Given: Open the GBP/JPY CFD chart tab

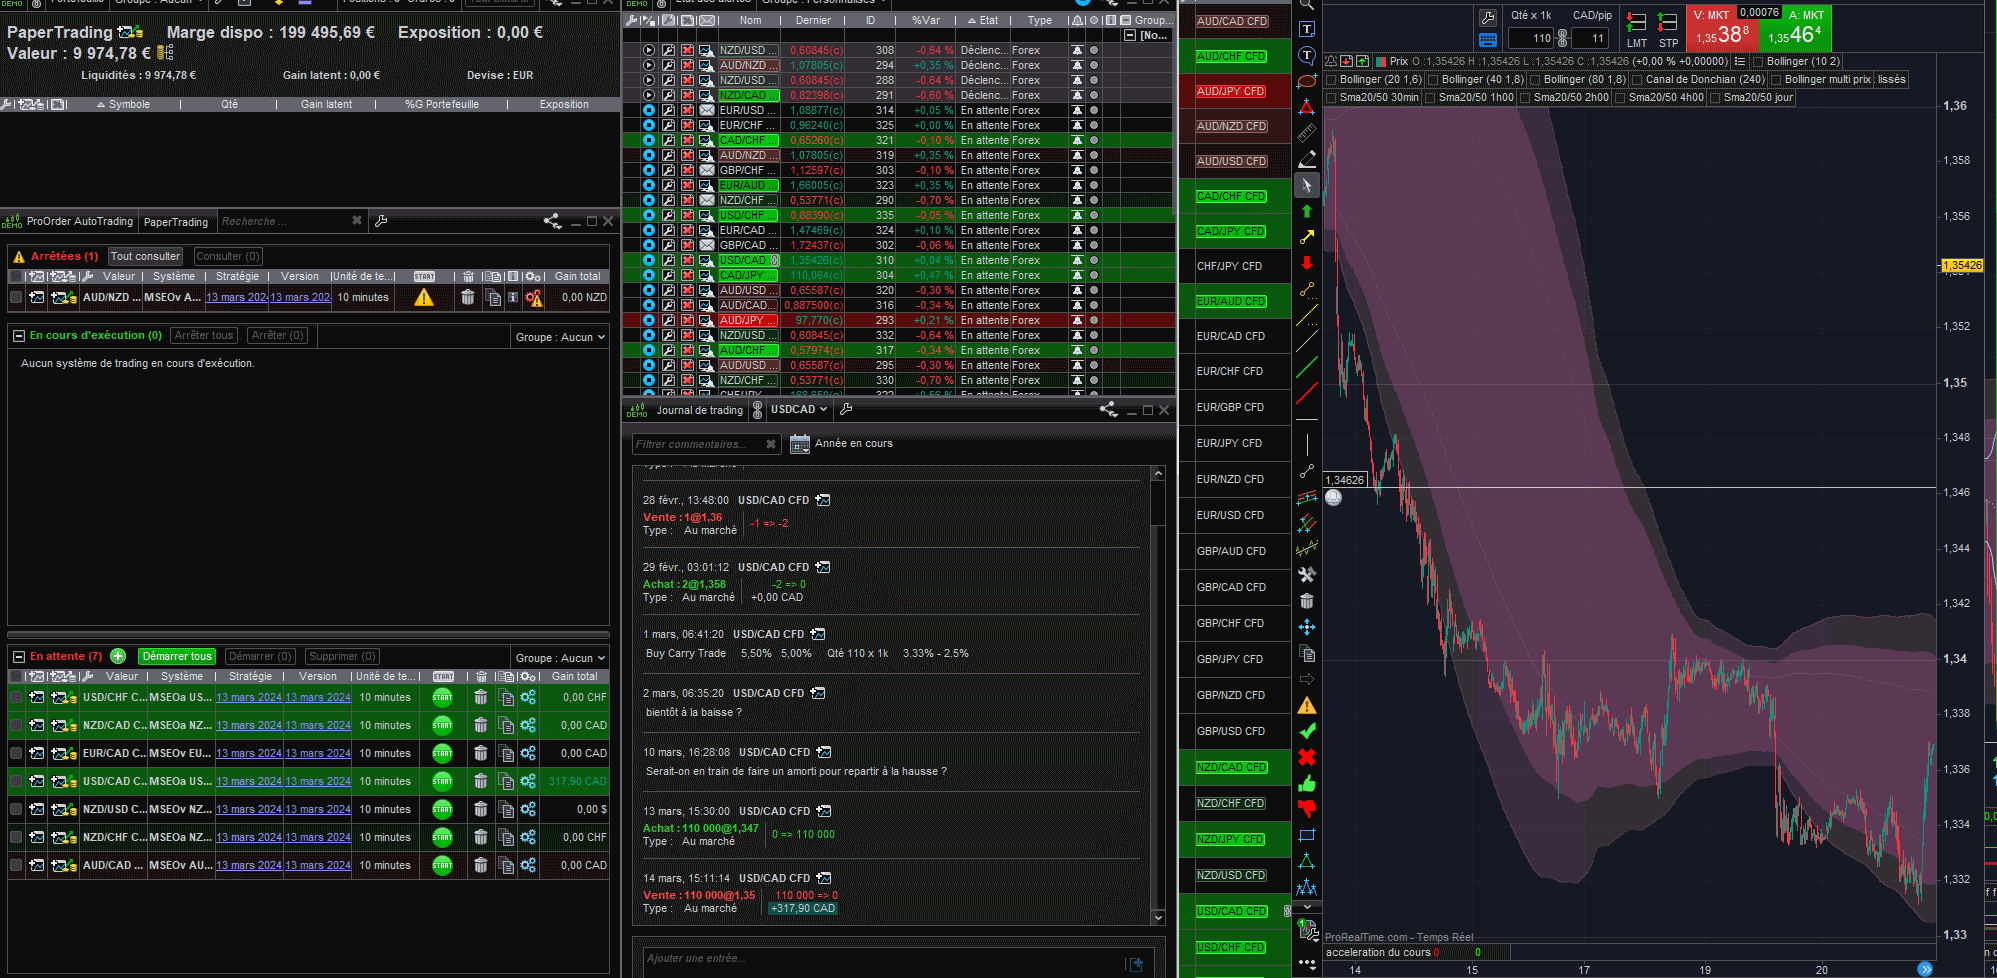Looking at the screenshot, I should tap(1232, 659).
